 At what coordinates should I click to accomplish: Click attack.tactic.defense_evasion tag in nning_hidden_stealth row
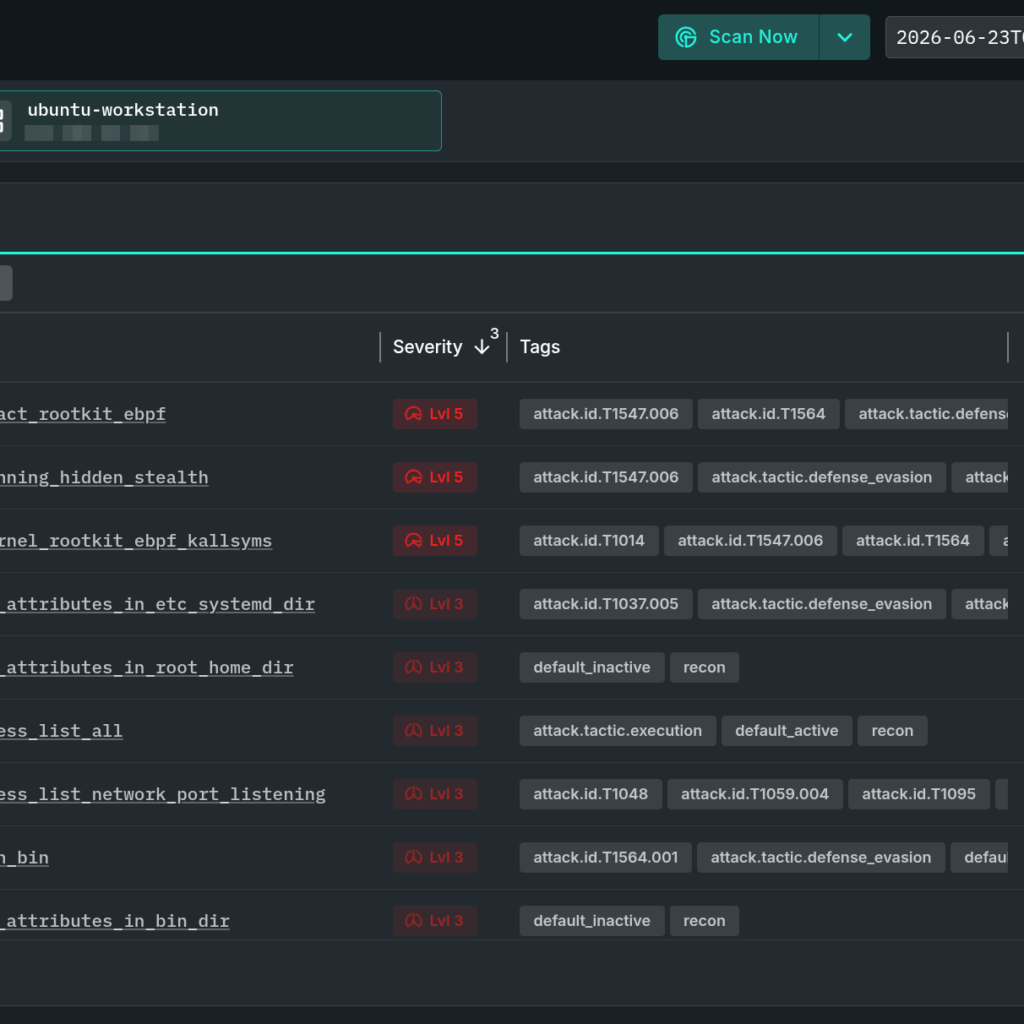(822, 477)
